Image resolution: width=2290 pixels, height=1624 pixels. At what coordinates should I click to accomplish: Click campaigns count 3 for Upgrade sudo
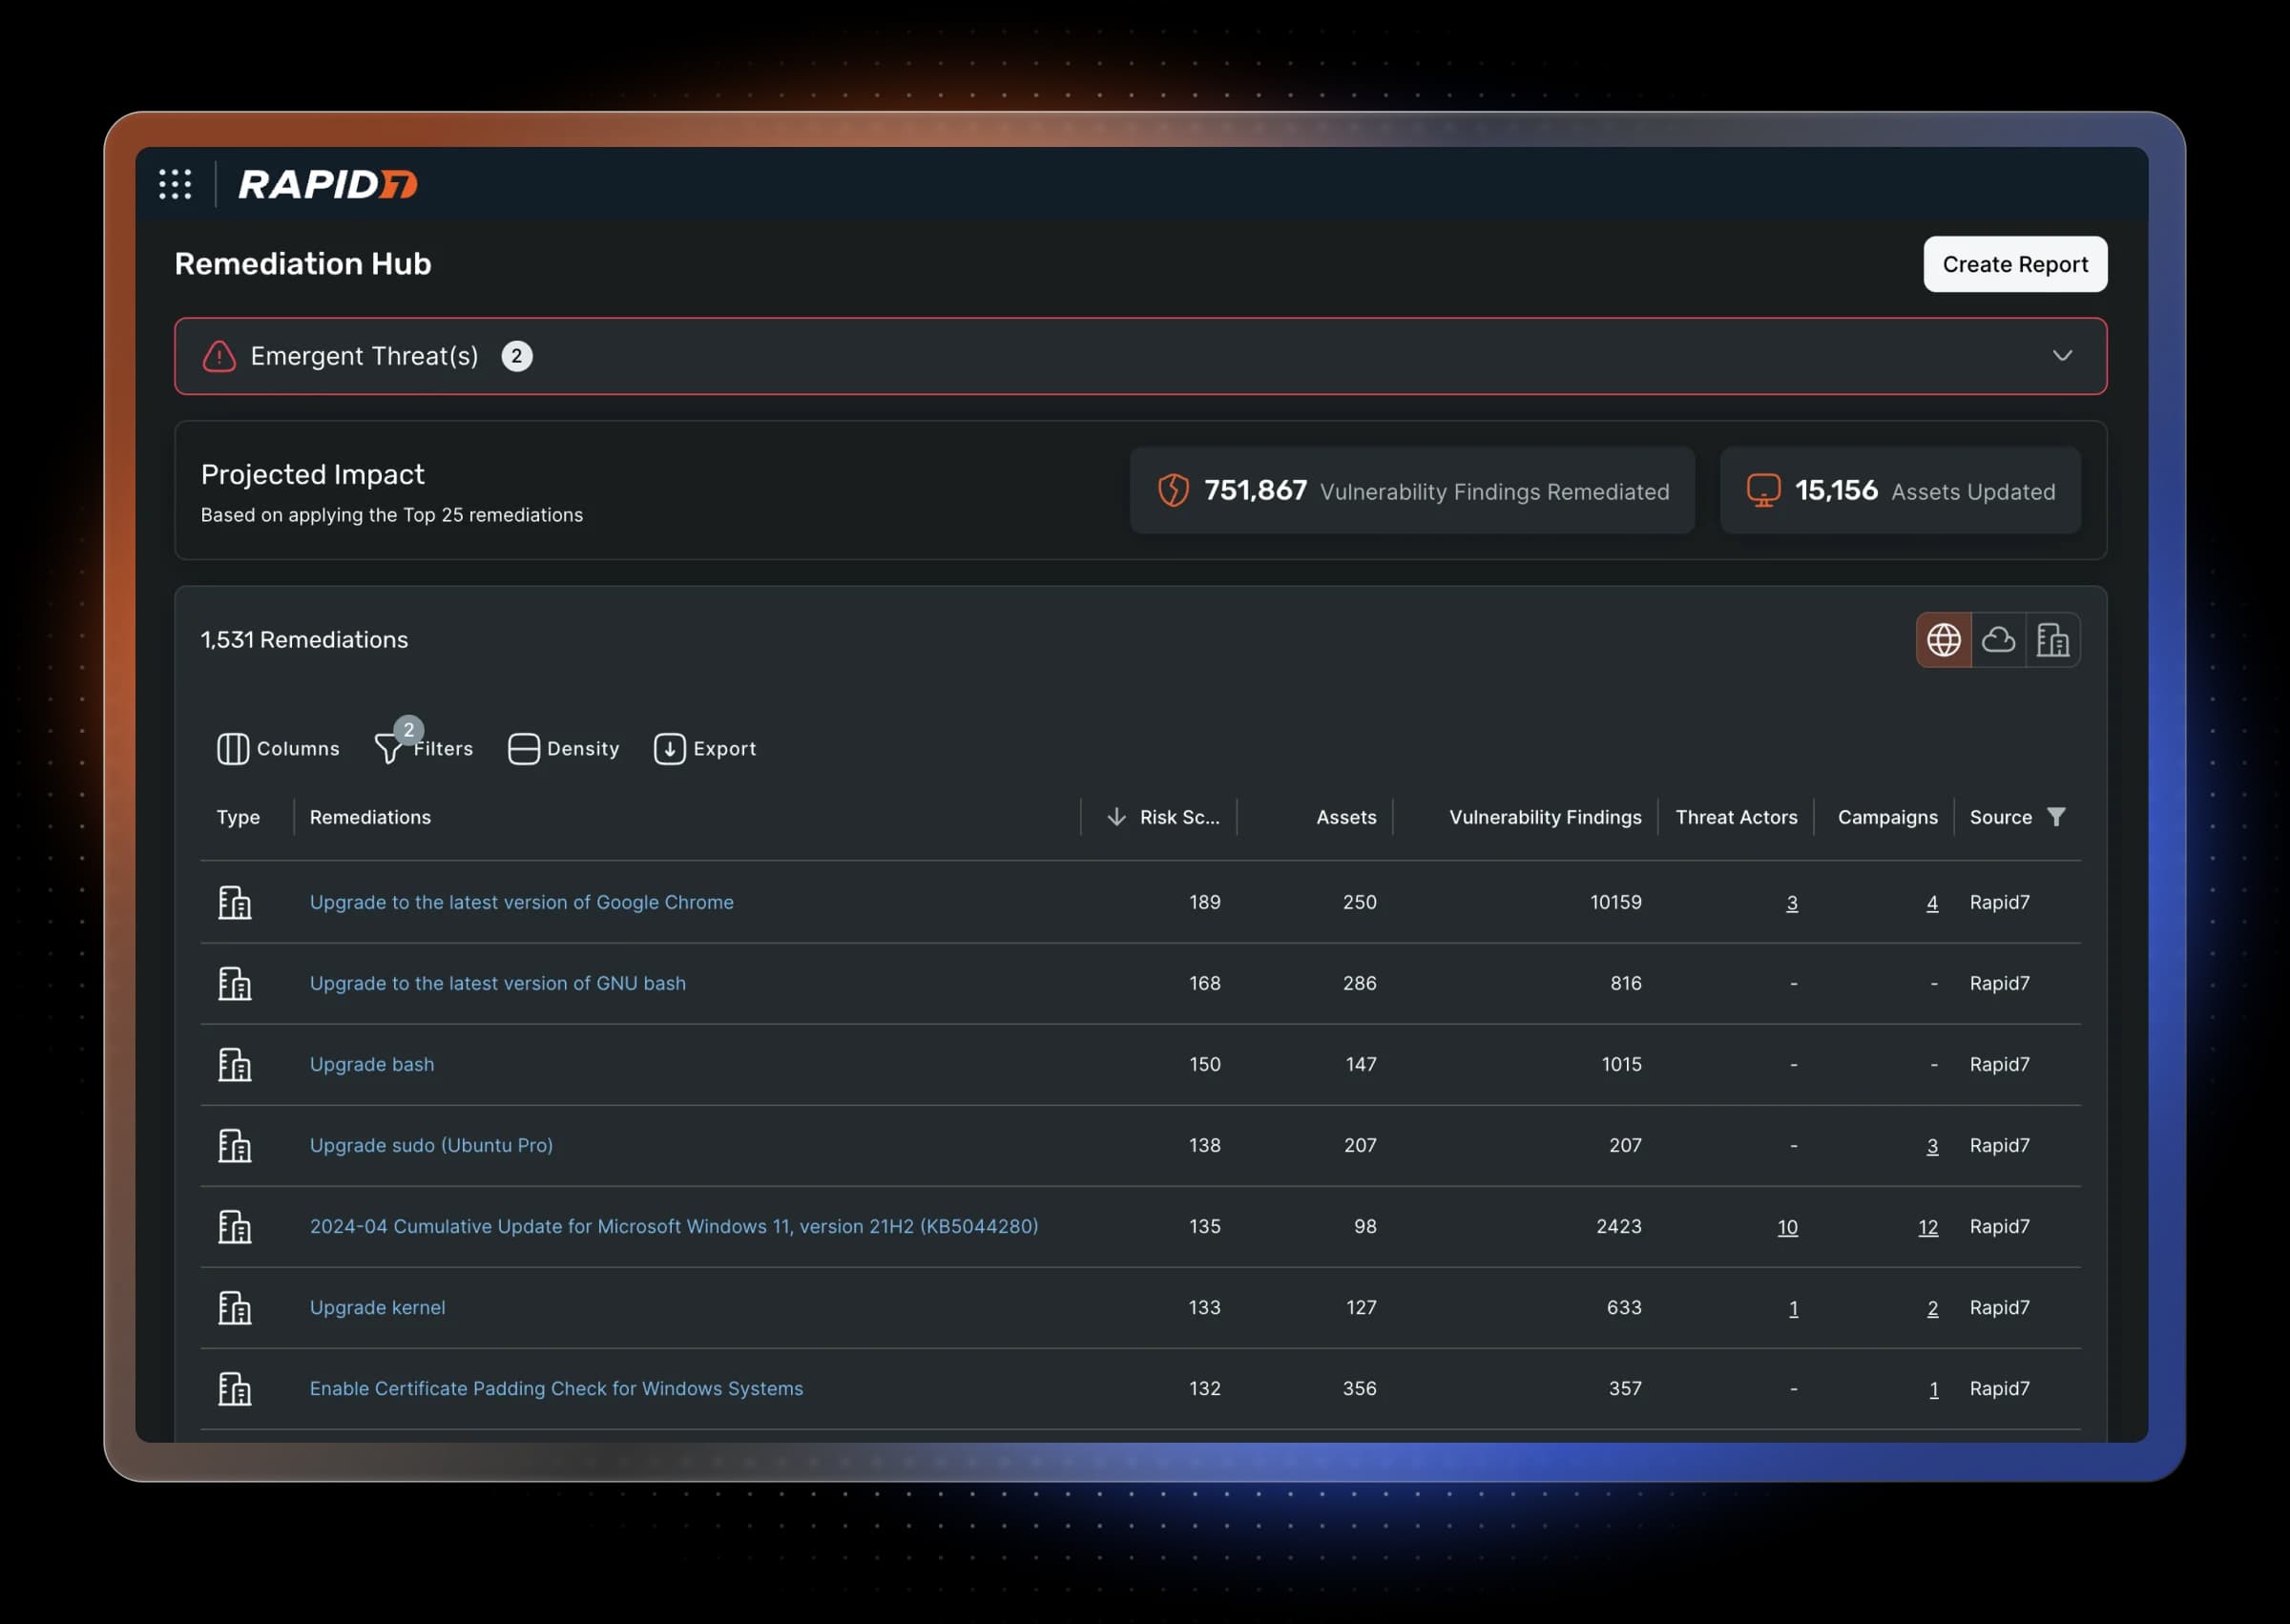click(1932, 1146)
